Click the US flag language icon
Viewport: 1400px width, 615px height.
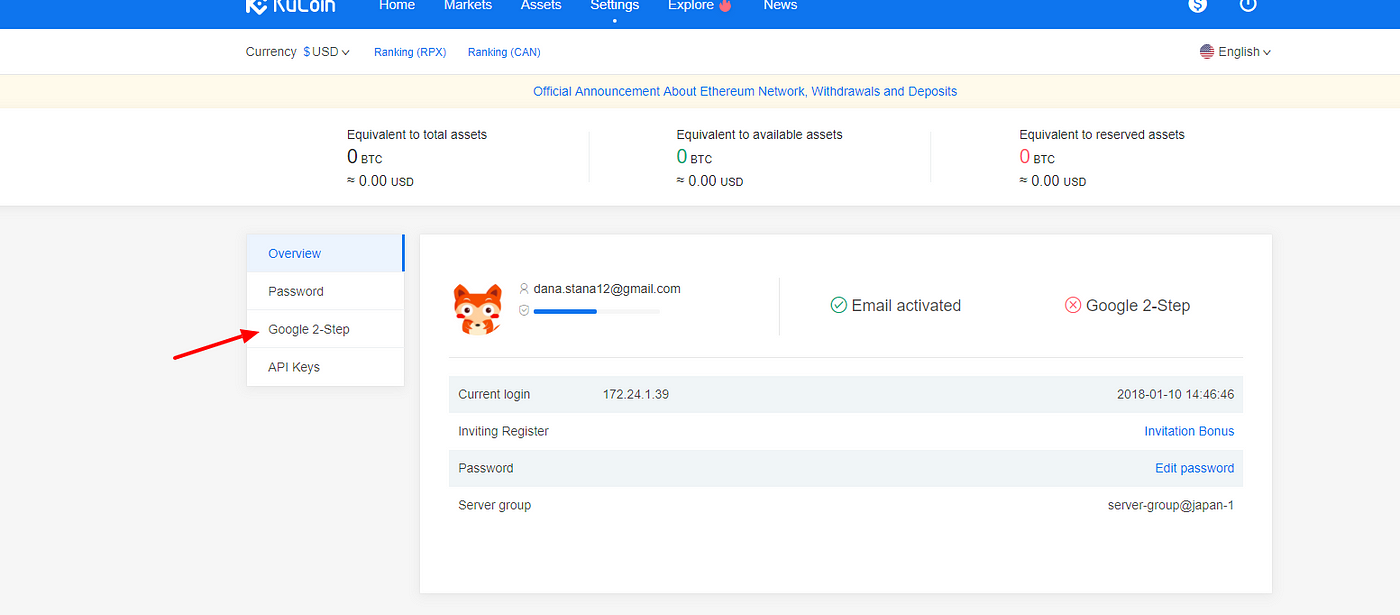[x=1207, y=52]
